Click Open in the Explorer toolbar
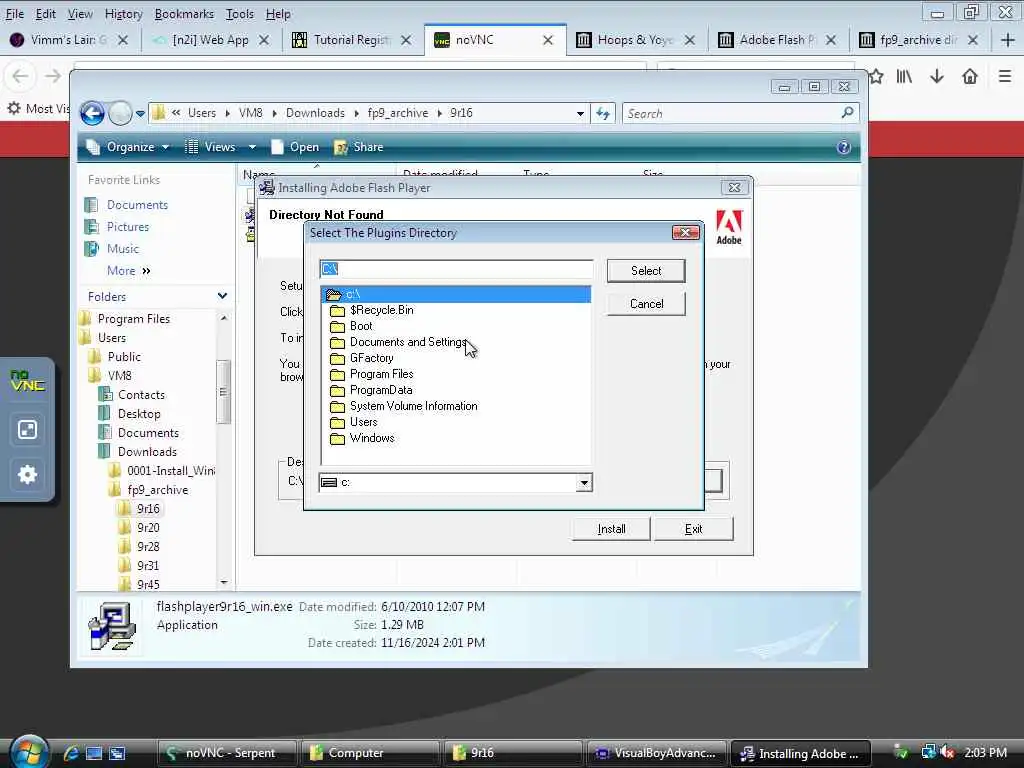The image size is (1024, 768). pyautogui.click(x=295, y=147)
